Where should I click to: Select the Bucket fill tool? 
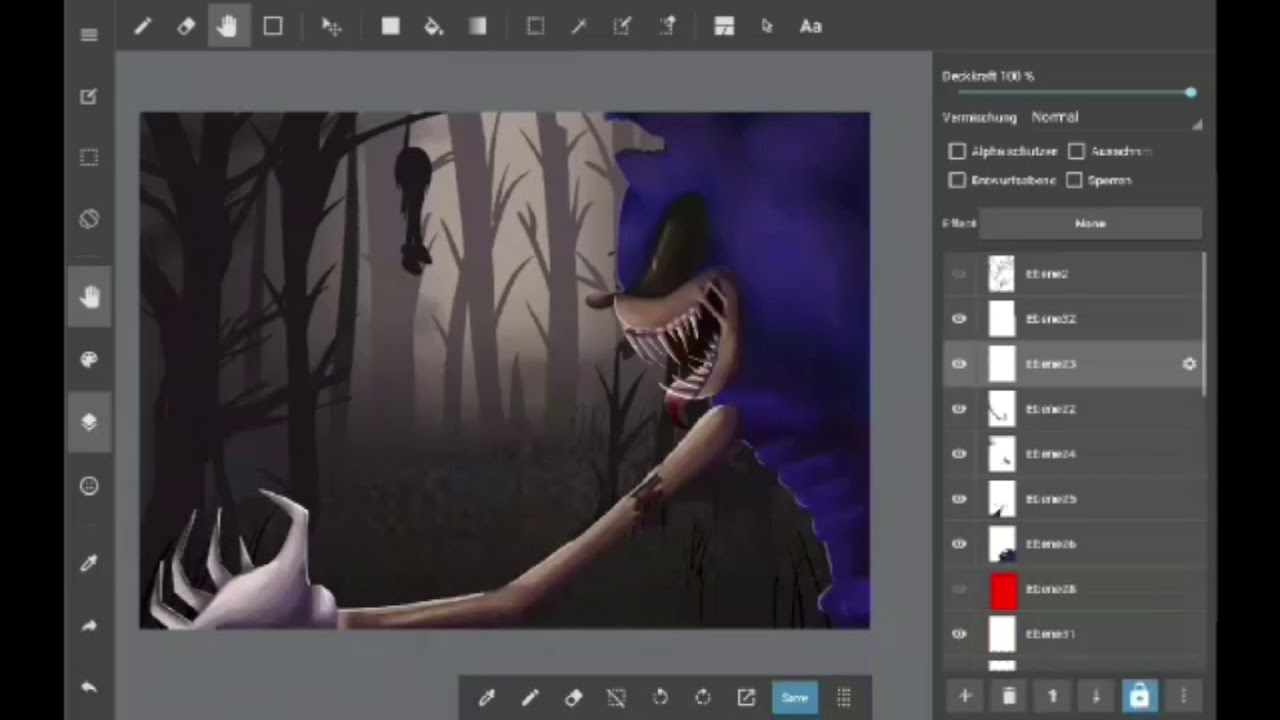coord(434,27)
